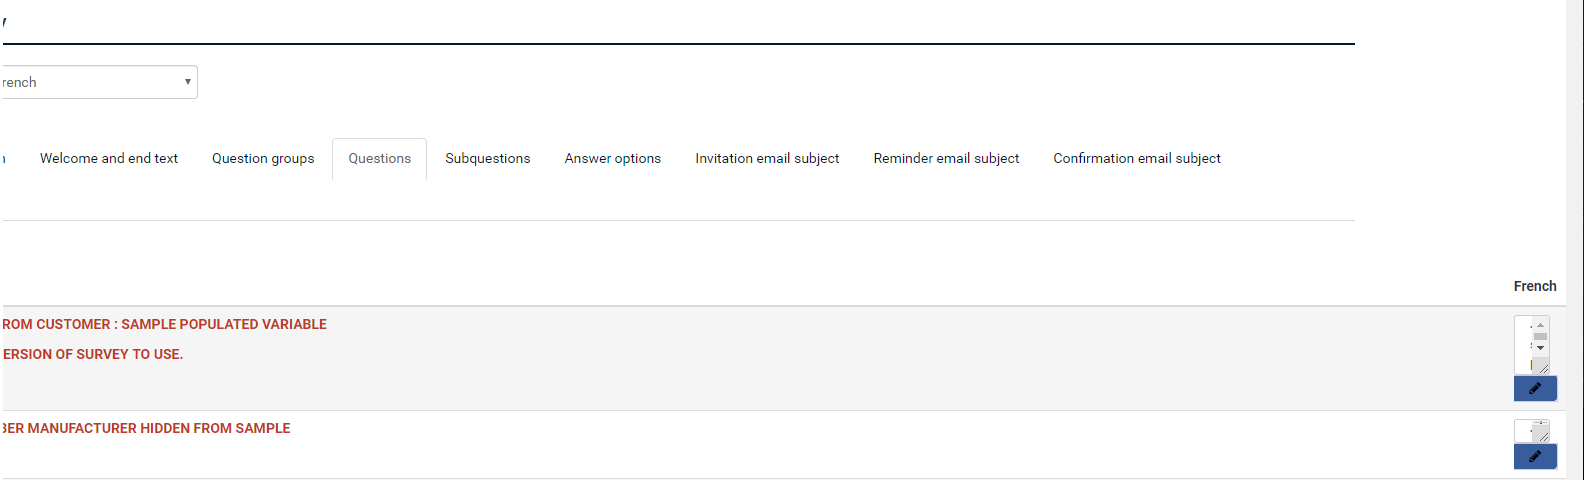
Task: Switch to Reminder email subject tab
Action: [946, 158]
